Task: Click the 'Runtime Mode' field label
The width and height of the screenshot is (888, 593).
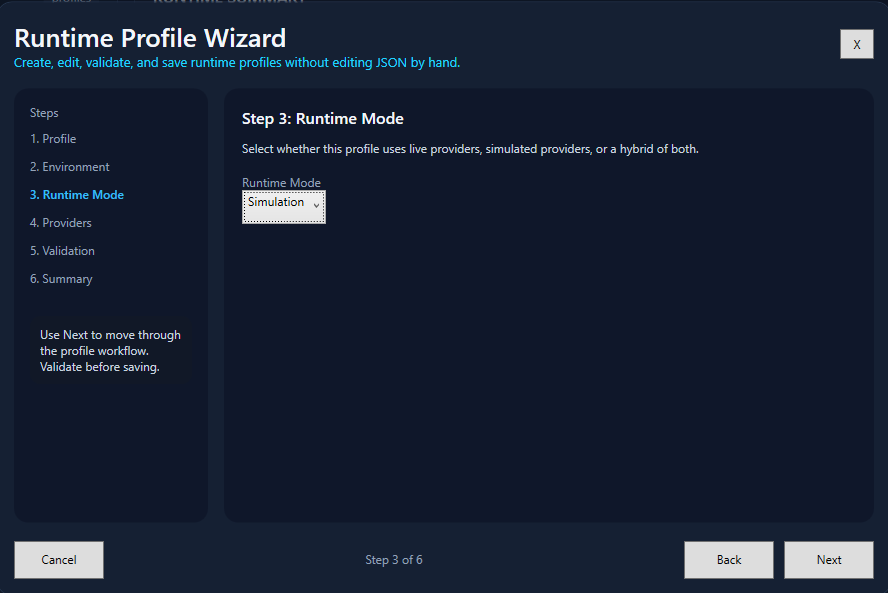Action: coord(281,182)
